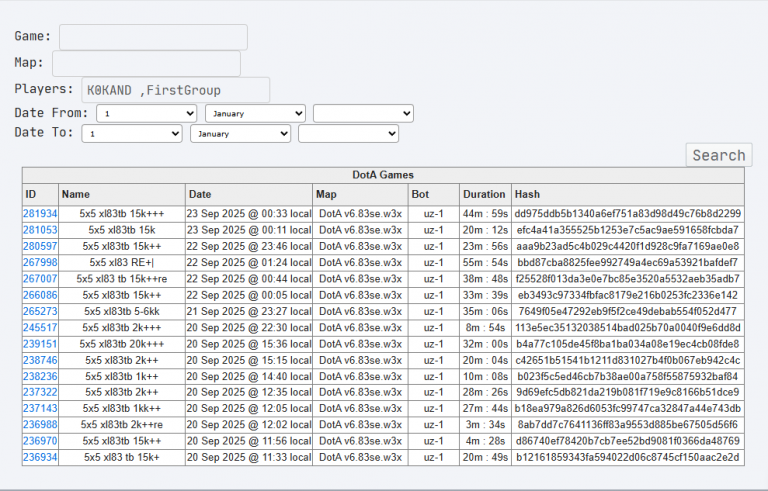
Task: Select hash starting with b4a77c105d
Action: (628, 344)
